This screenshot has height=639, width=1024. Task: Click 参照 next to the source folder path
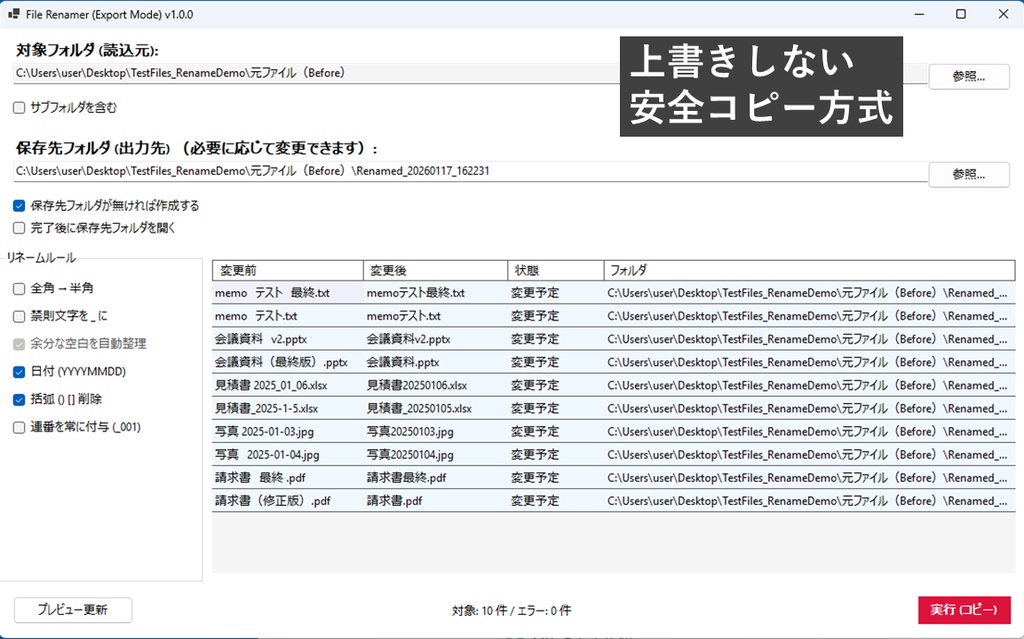coord(969,76)
